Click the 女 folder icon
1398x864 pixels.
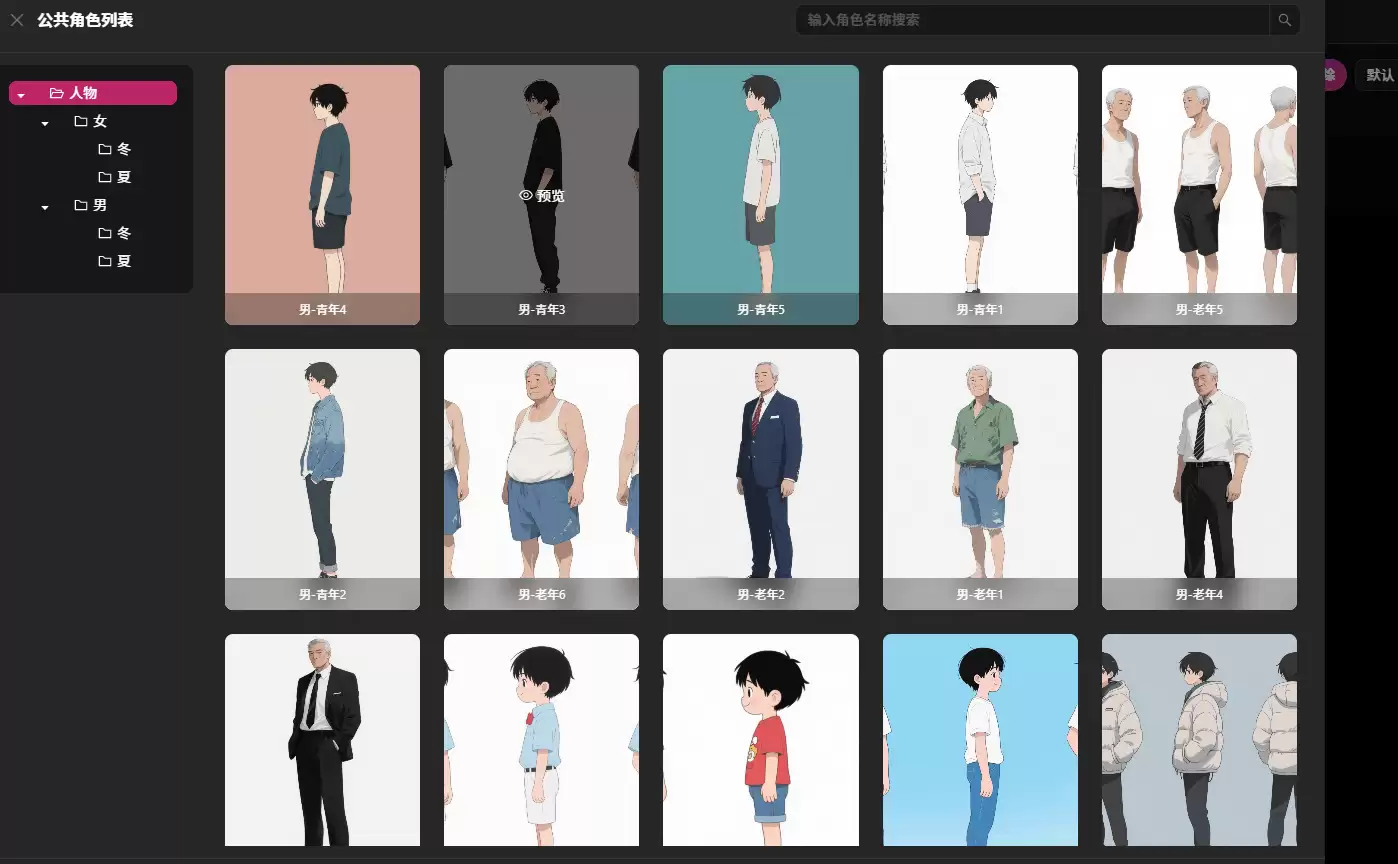81,121
